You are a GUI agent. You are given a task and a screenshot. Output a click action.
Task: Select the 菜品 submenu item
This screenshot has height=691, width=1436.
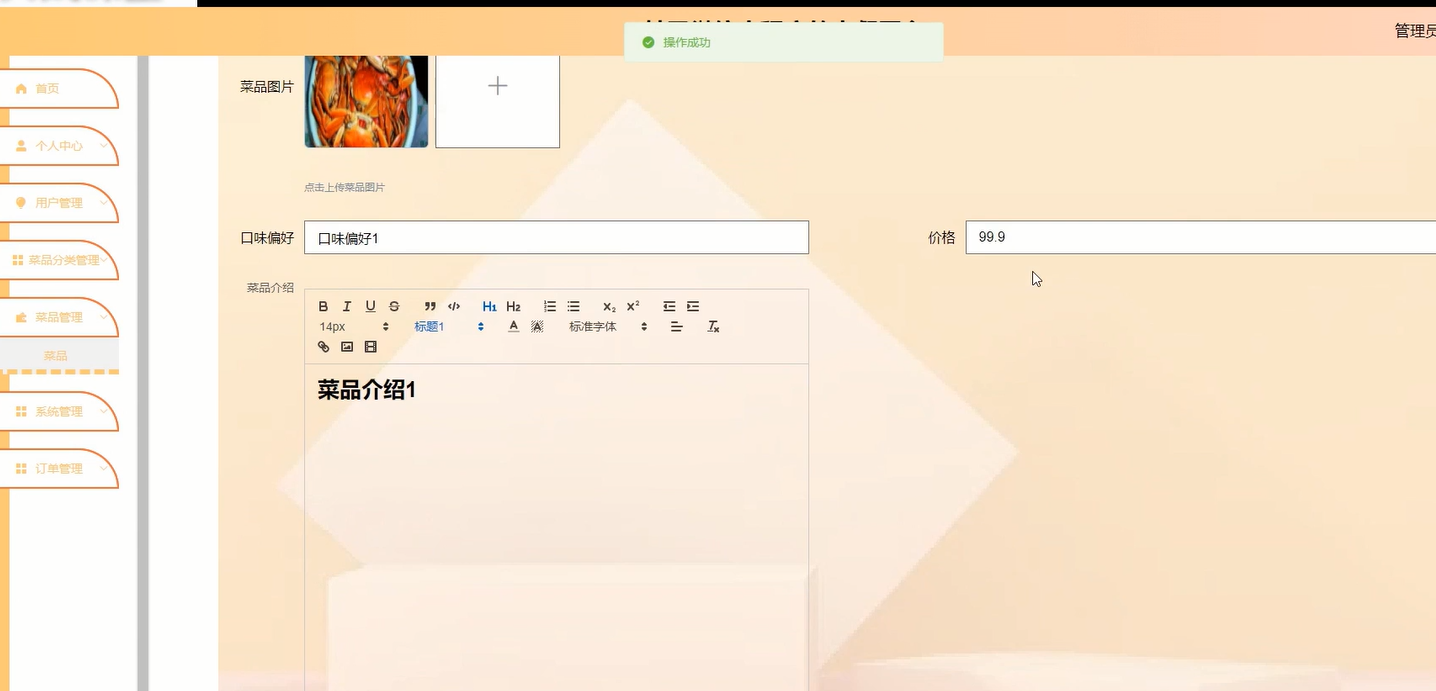click(56, 355)
